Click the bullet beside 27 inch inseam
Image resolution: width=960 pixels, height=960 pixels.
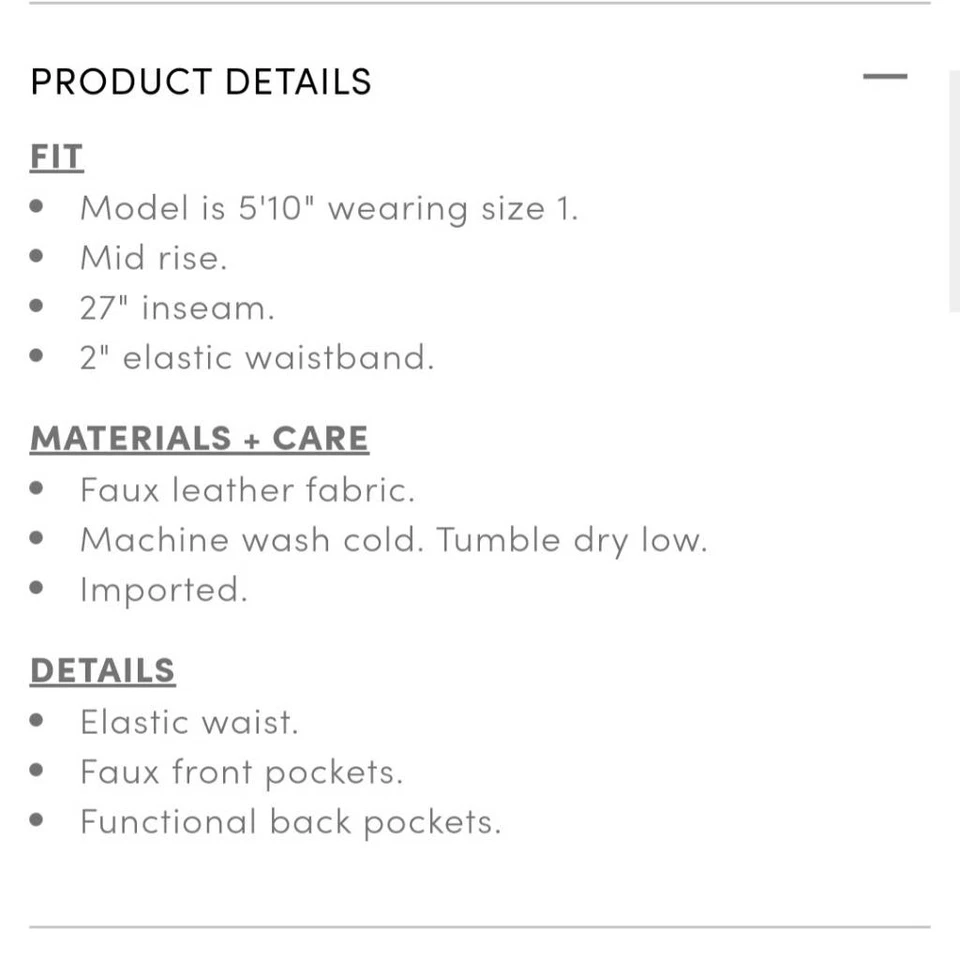tap(38, 305)
